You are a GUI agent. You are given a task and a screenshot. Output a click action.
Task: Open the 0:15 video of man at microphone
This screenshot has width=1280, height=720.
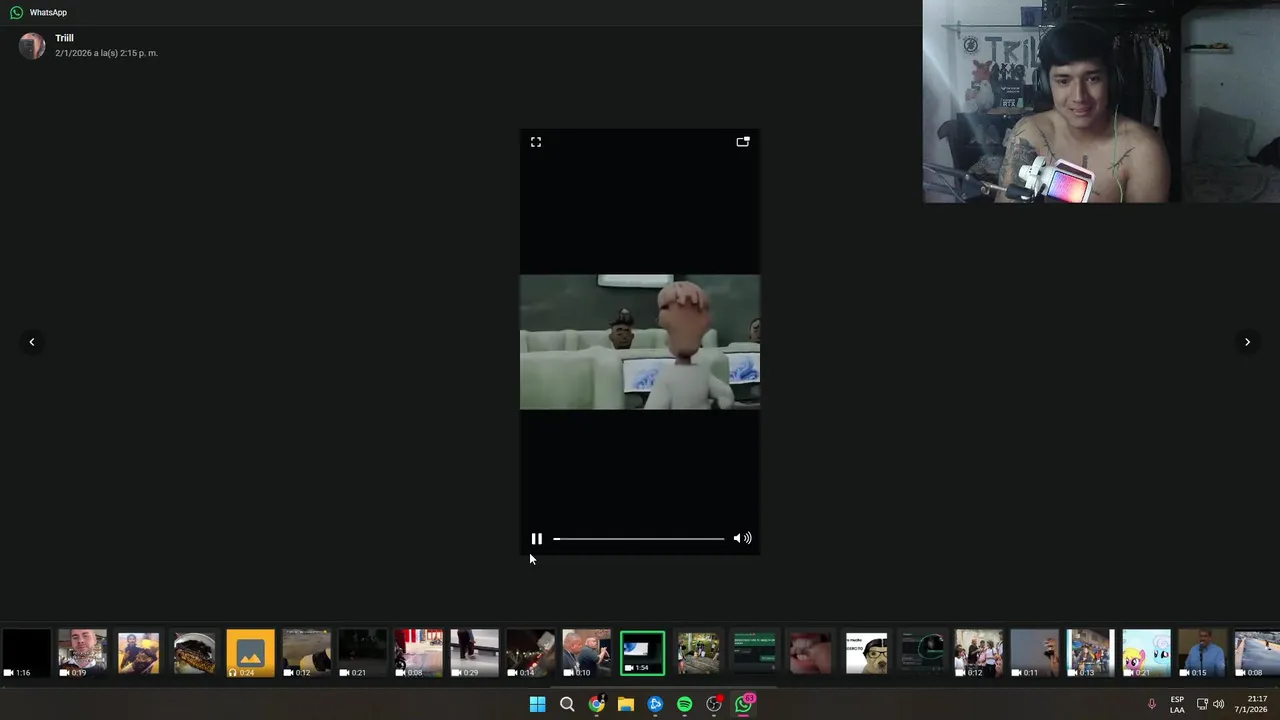click(x=1202, y=653)
